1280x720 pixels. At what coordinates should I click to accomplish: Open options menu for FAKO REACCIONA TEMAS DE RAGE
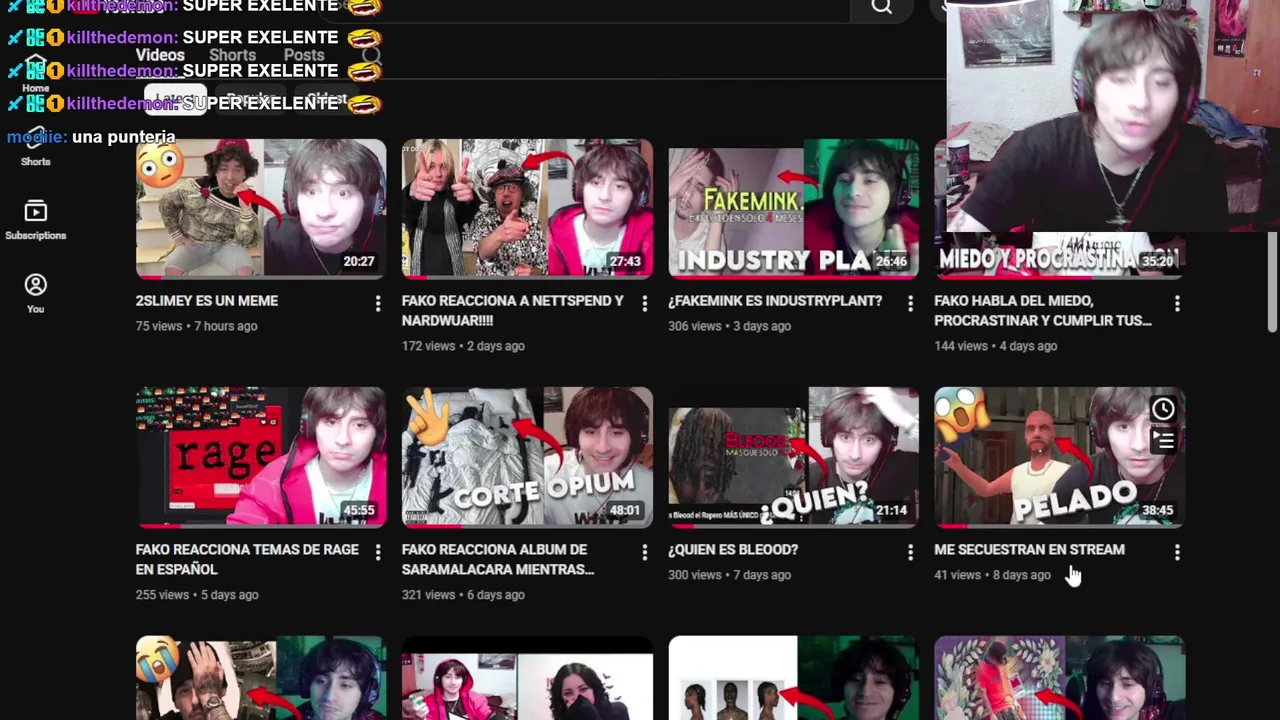pos(377,551)
